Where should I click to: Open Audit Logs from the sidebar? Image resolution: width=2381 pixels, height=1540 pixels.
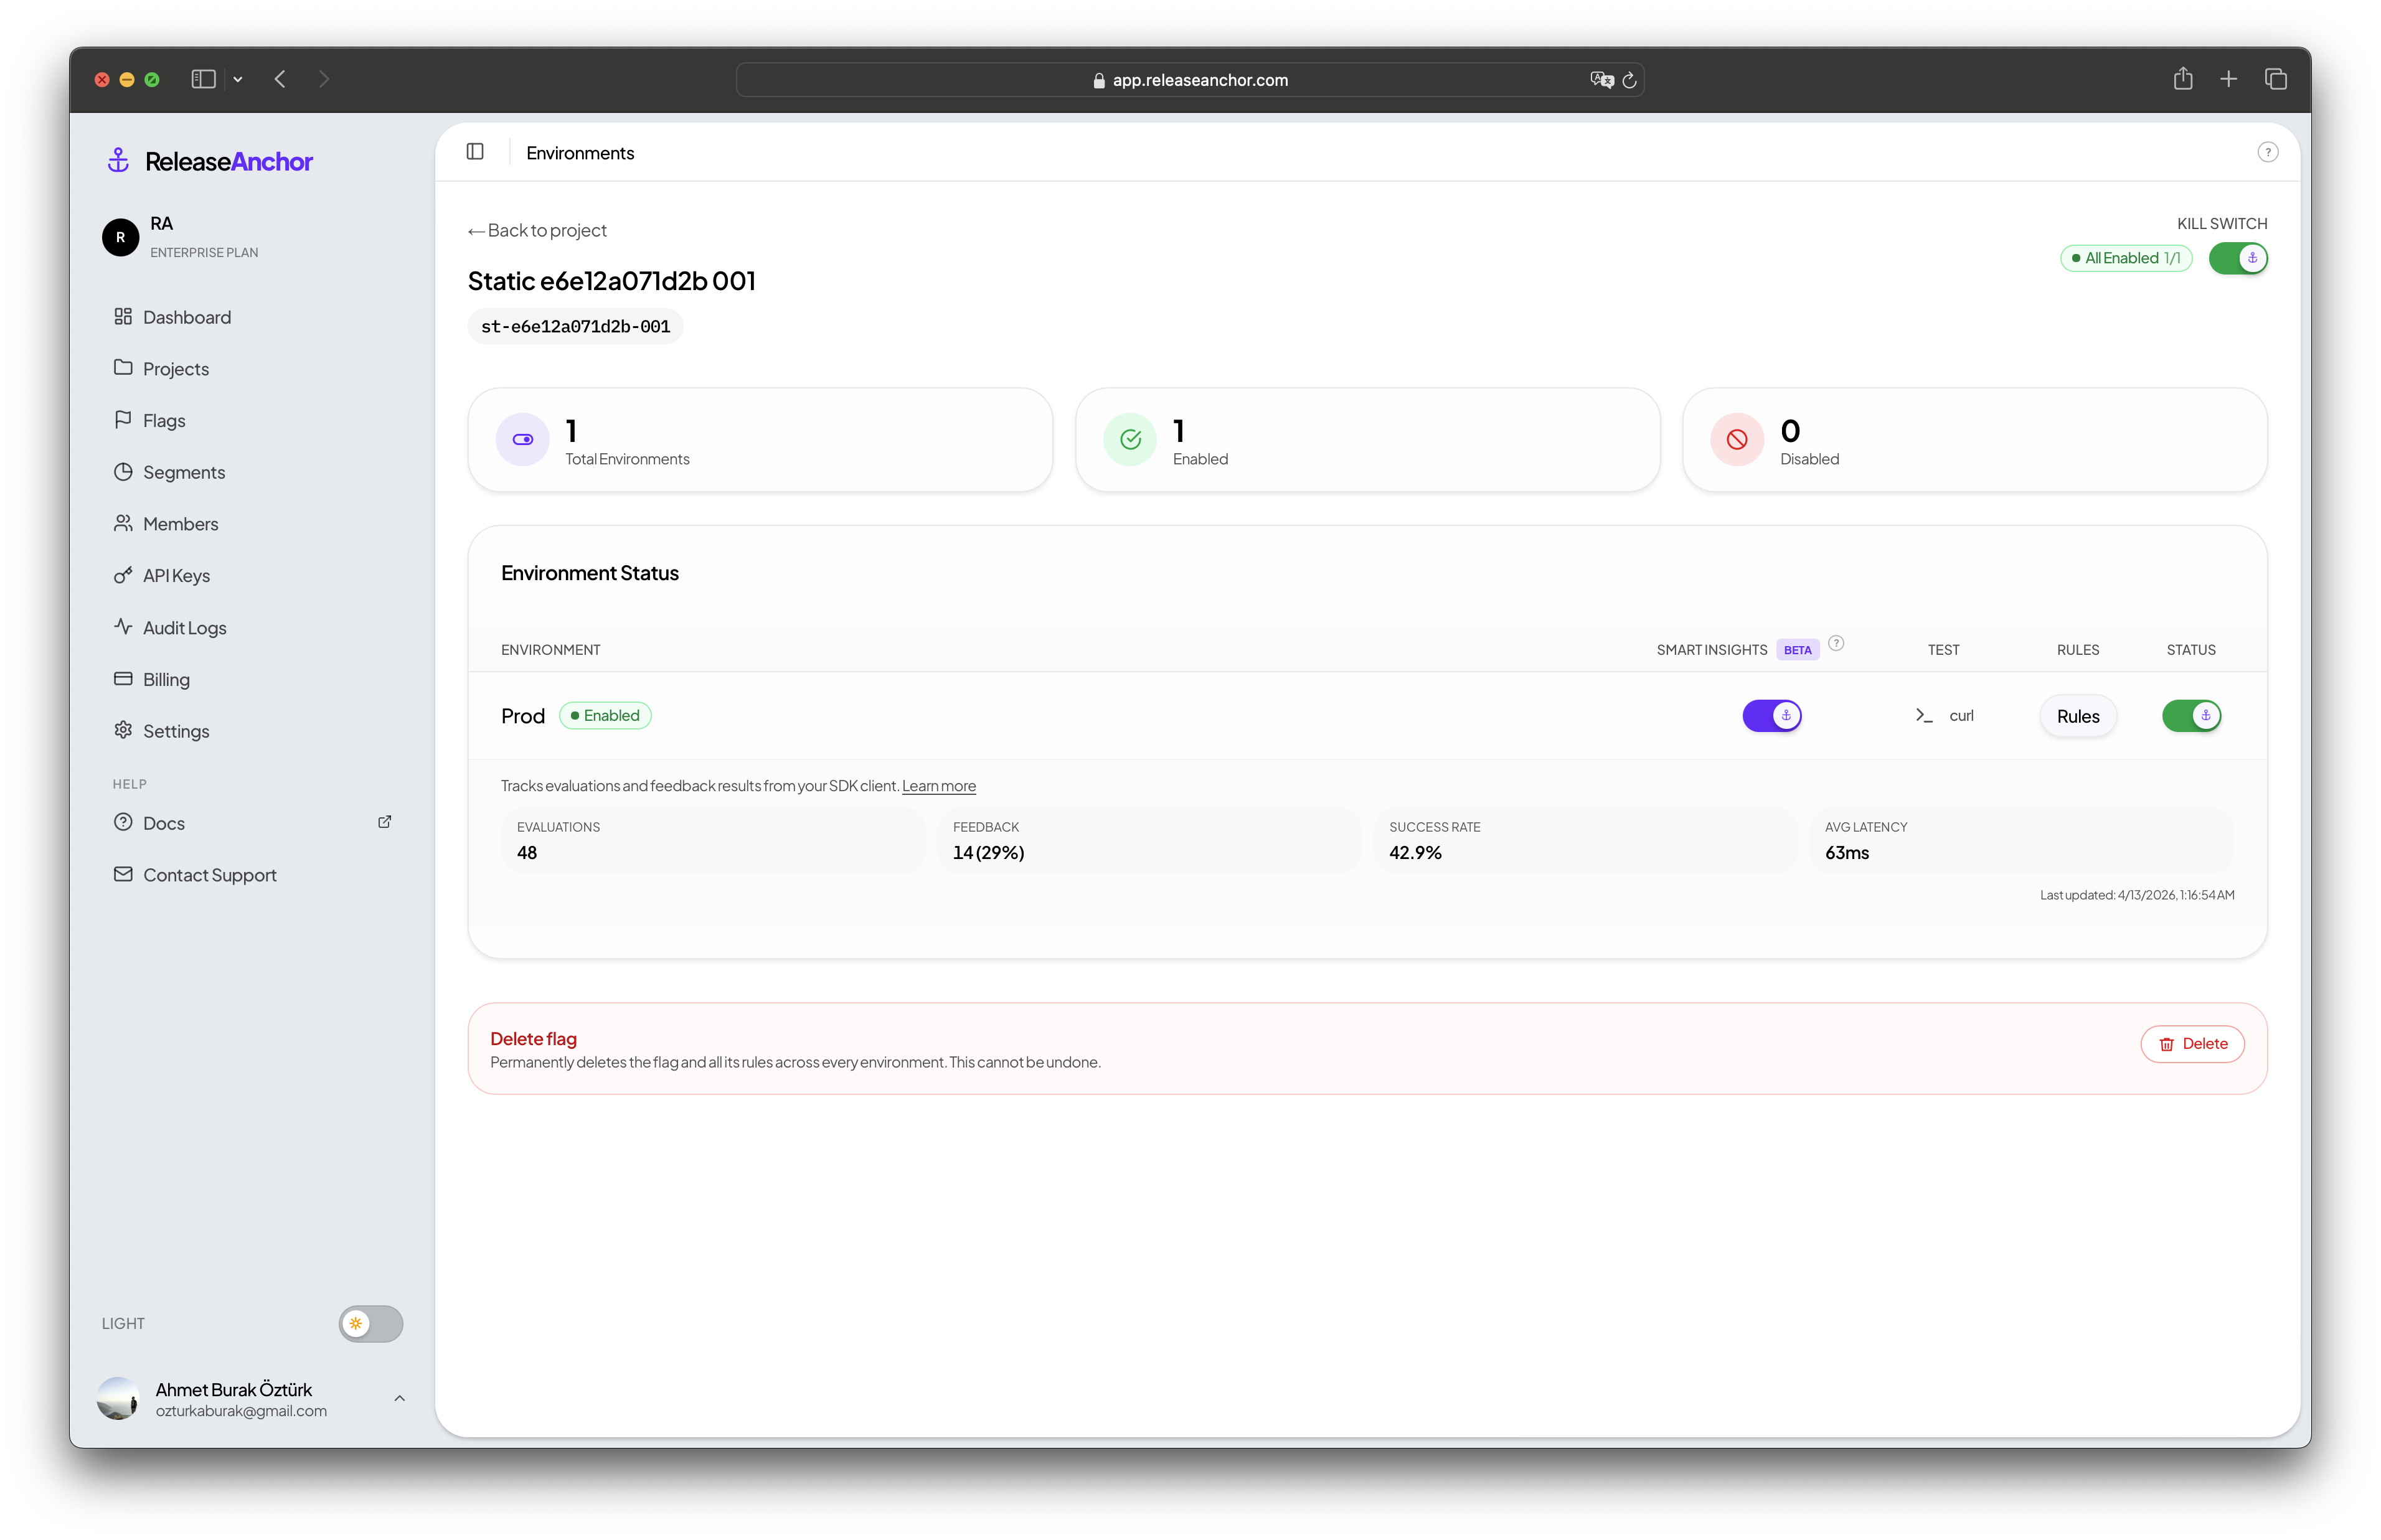pos(184,628)
